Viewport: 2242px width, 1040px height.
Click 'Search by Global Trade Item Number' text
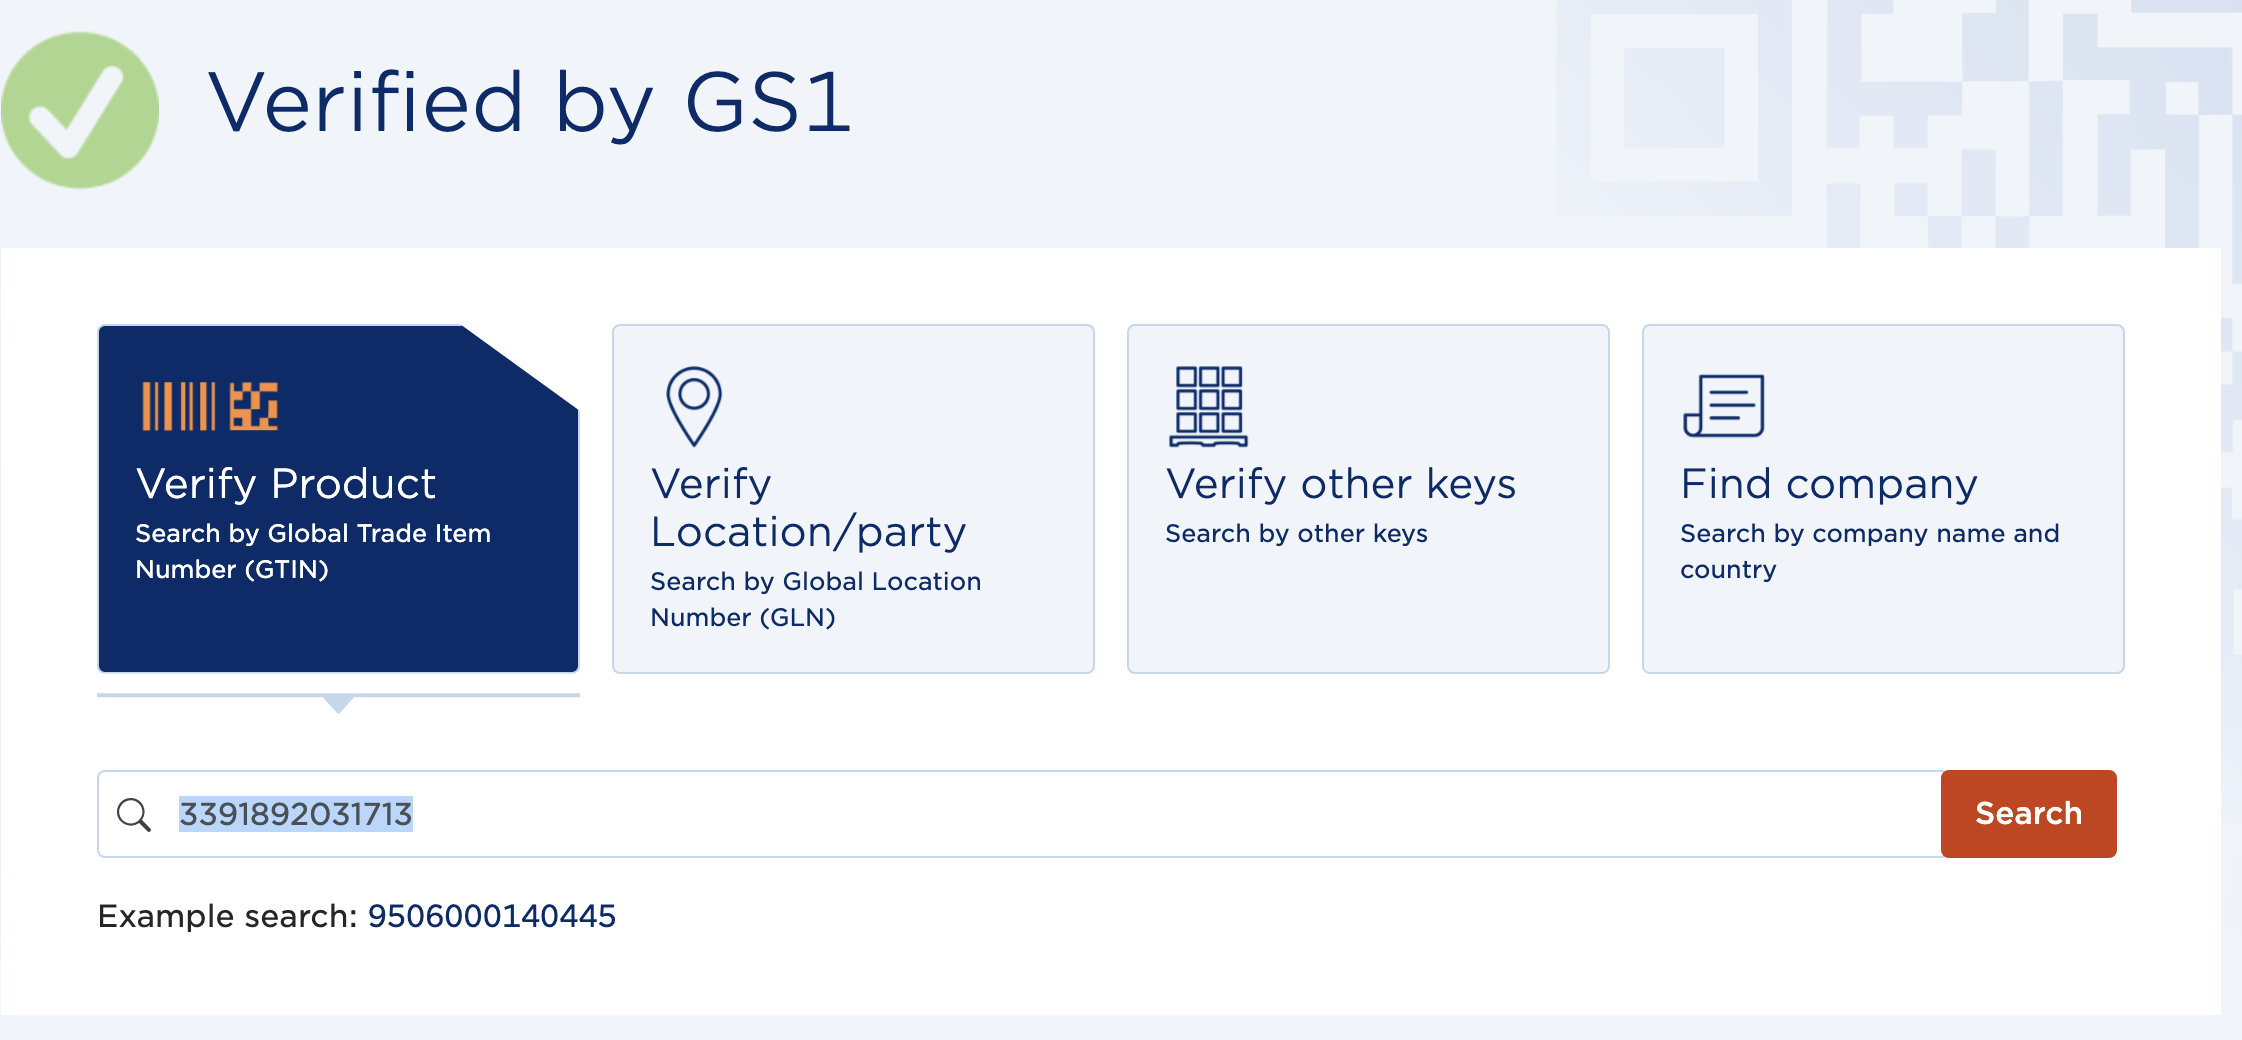313,551
